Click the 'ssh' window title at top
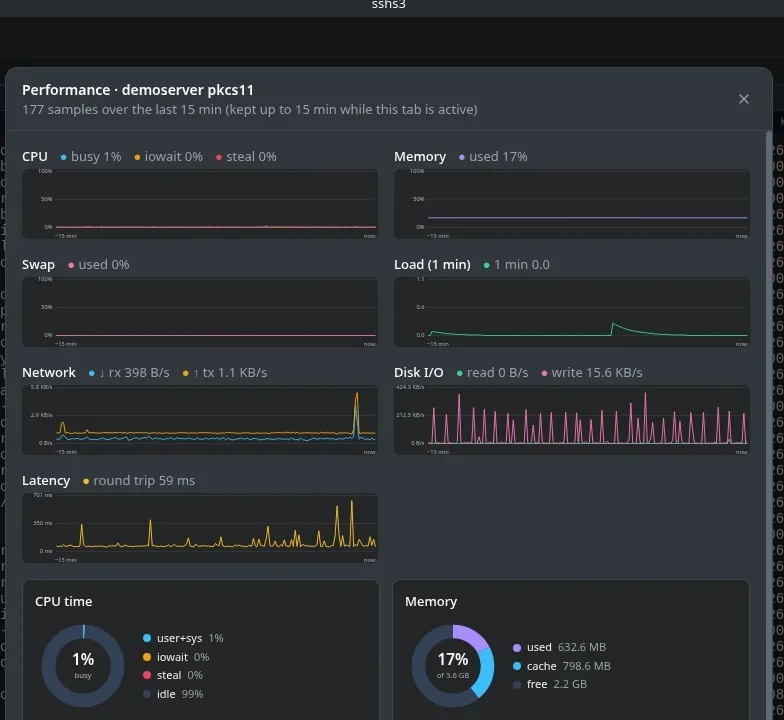 [388, 4]
